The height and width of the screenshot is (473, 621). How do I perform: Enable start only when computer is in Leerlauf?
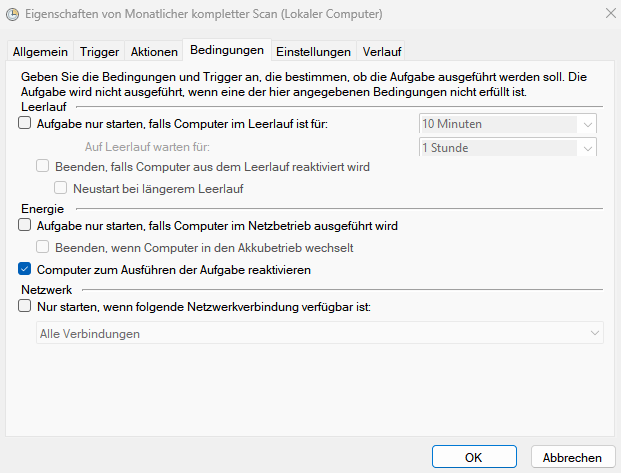tap(25, 123)
